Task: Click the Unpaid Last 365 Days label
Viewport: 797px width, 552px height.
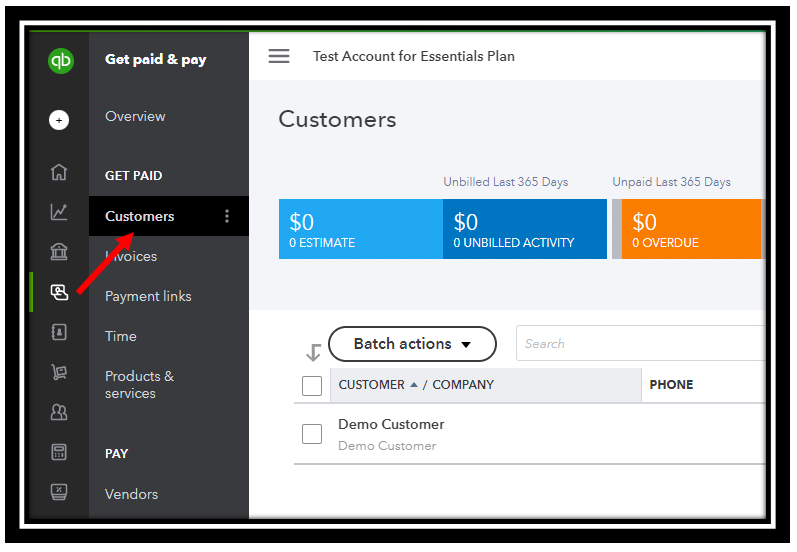Action: [671, 182]
